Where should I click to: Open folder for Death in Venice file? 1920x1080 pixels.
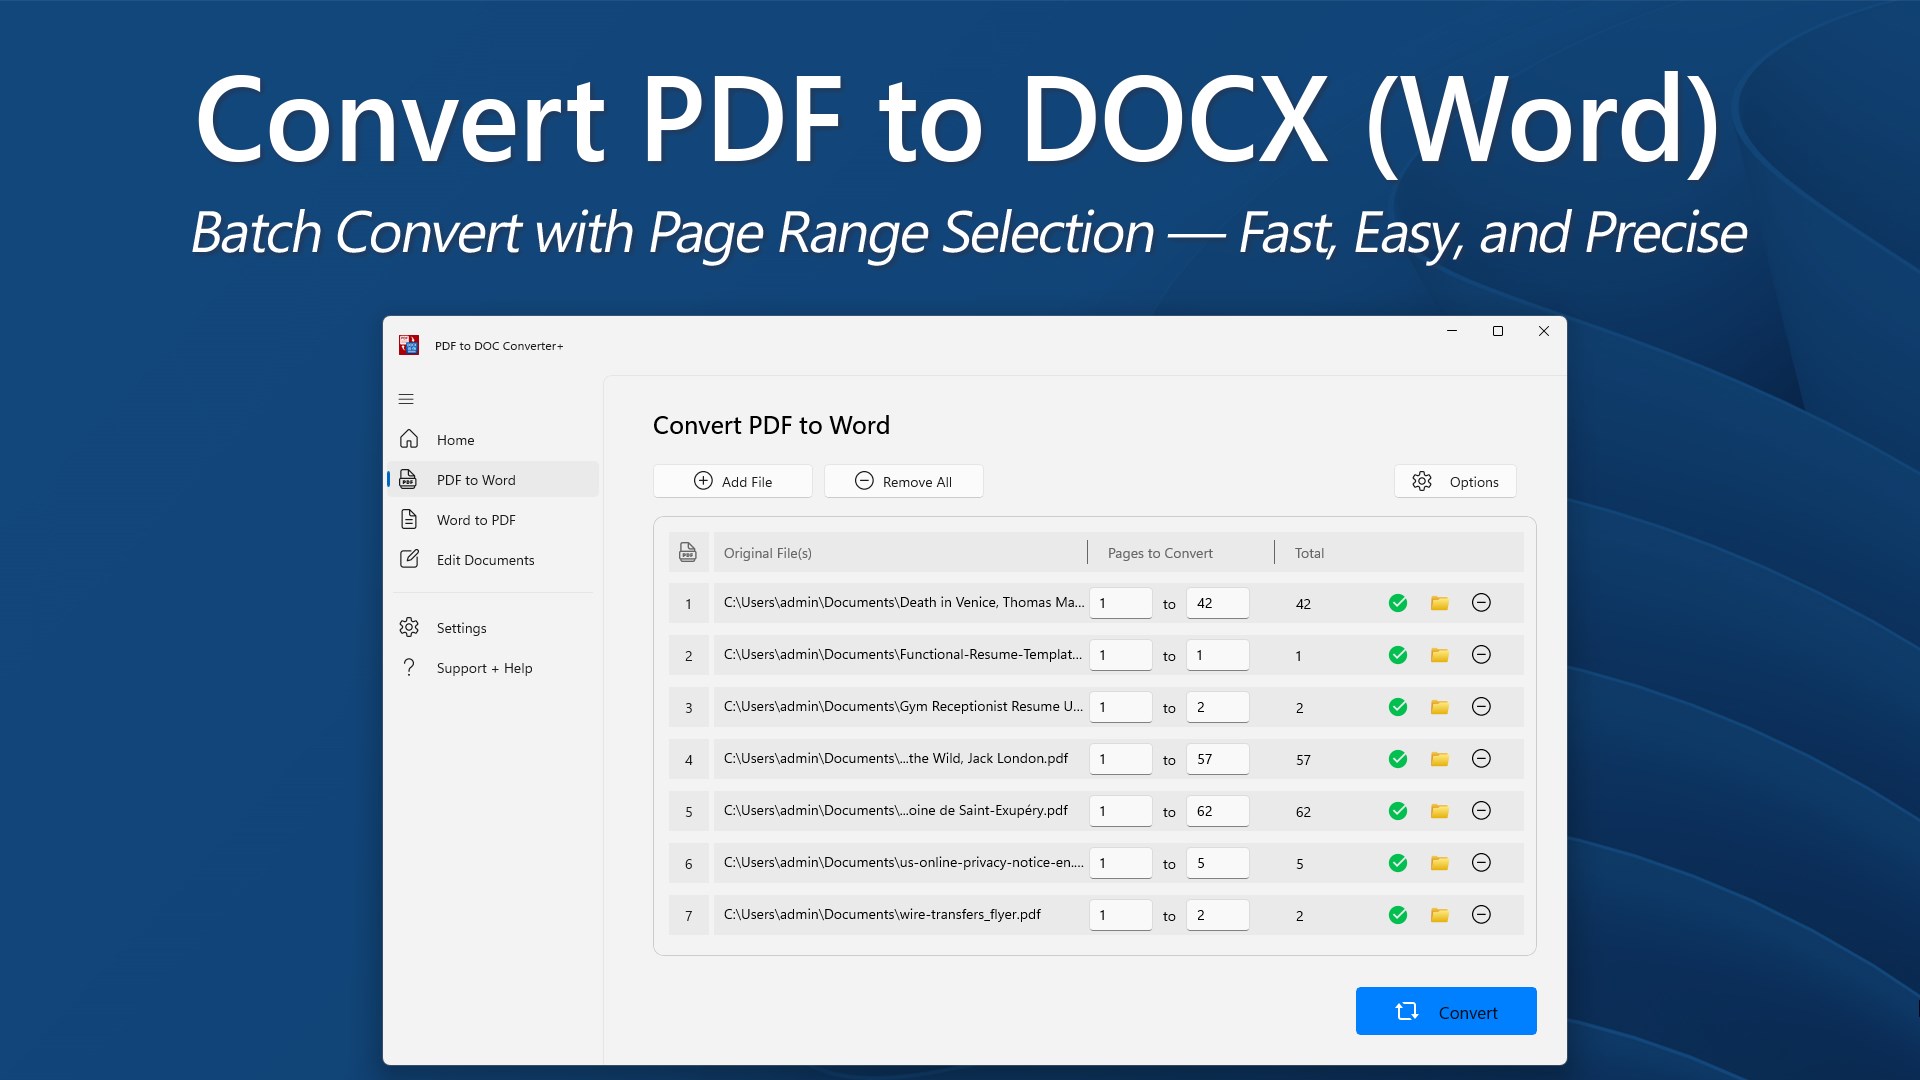point(1439,603)
